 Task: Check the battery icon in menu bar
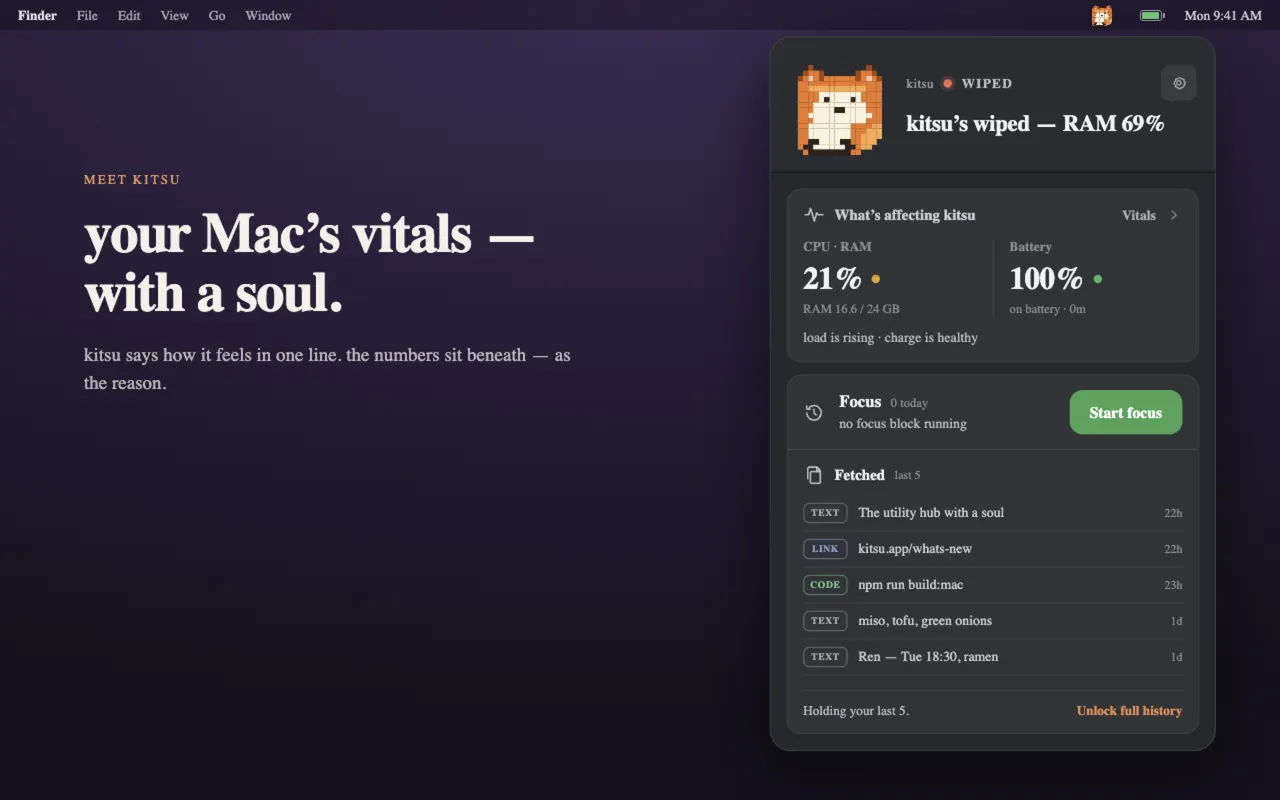tap(1152, 15)
